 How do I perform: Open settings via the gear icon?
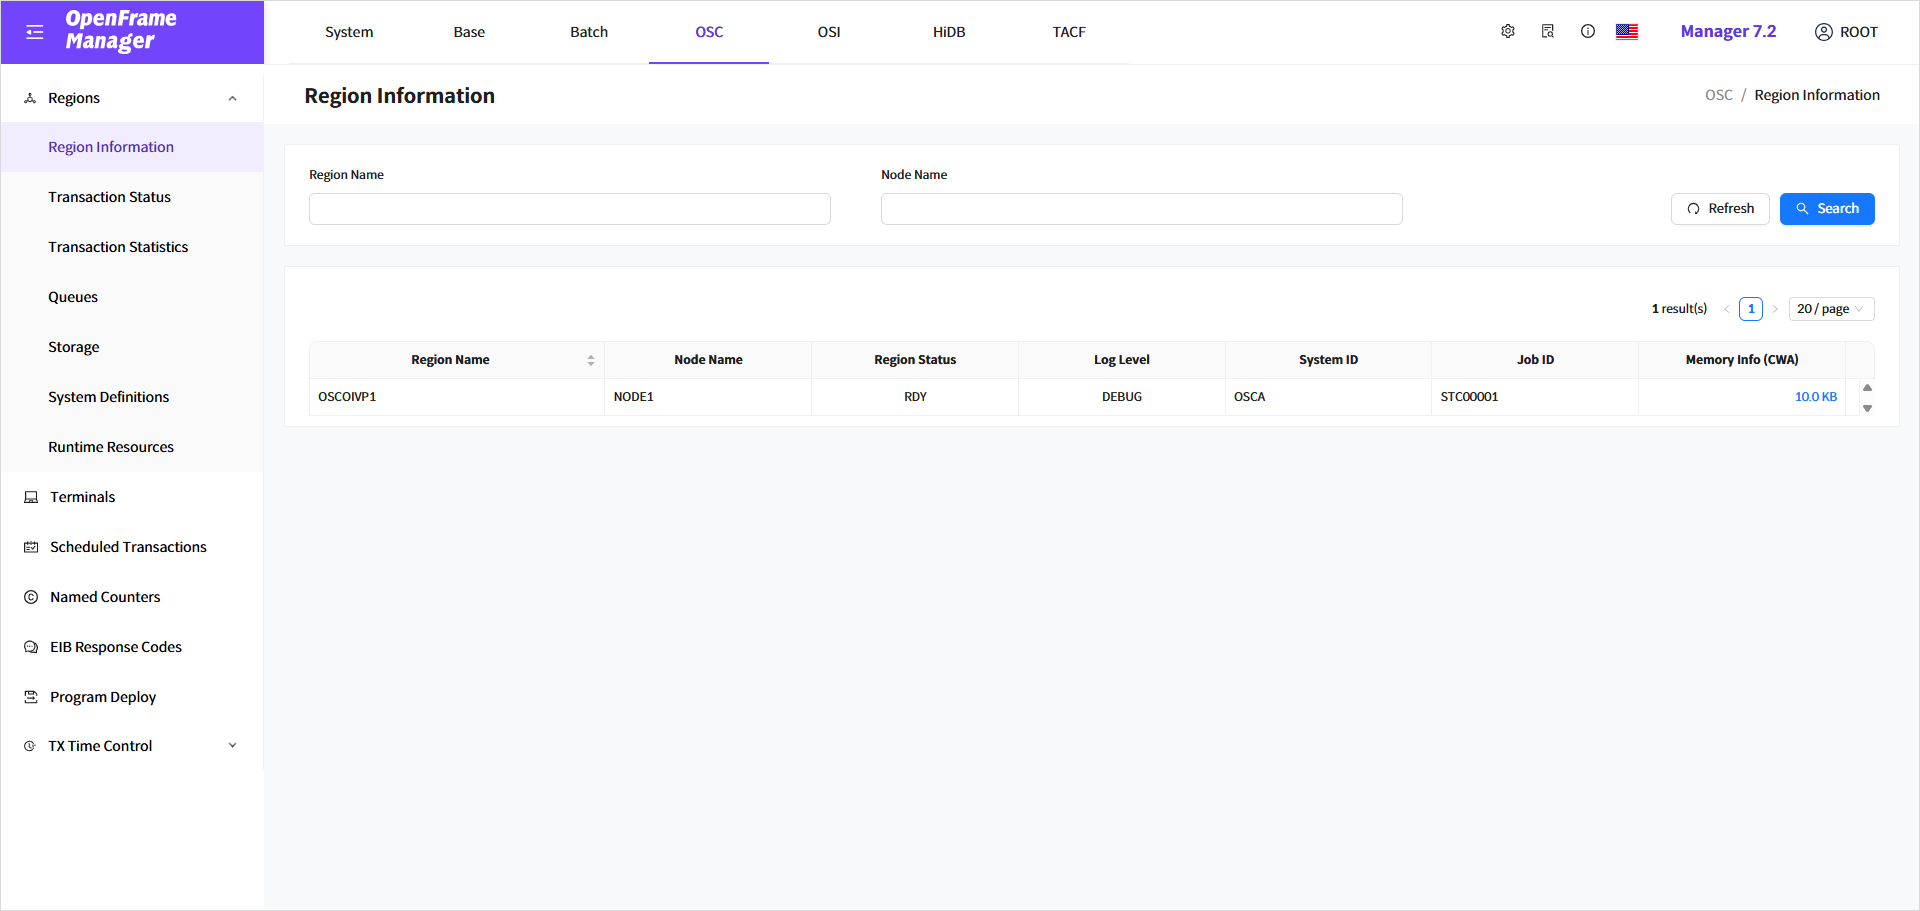(x=1508, y=32)
